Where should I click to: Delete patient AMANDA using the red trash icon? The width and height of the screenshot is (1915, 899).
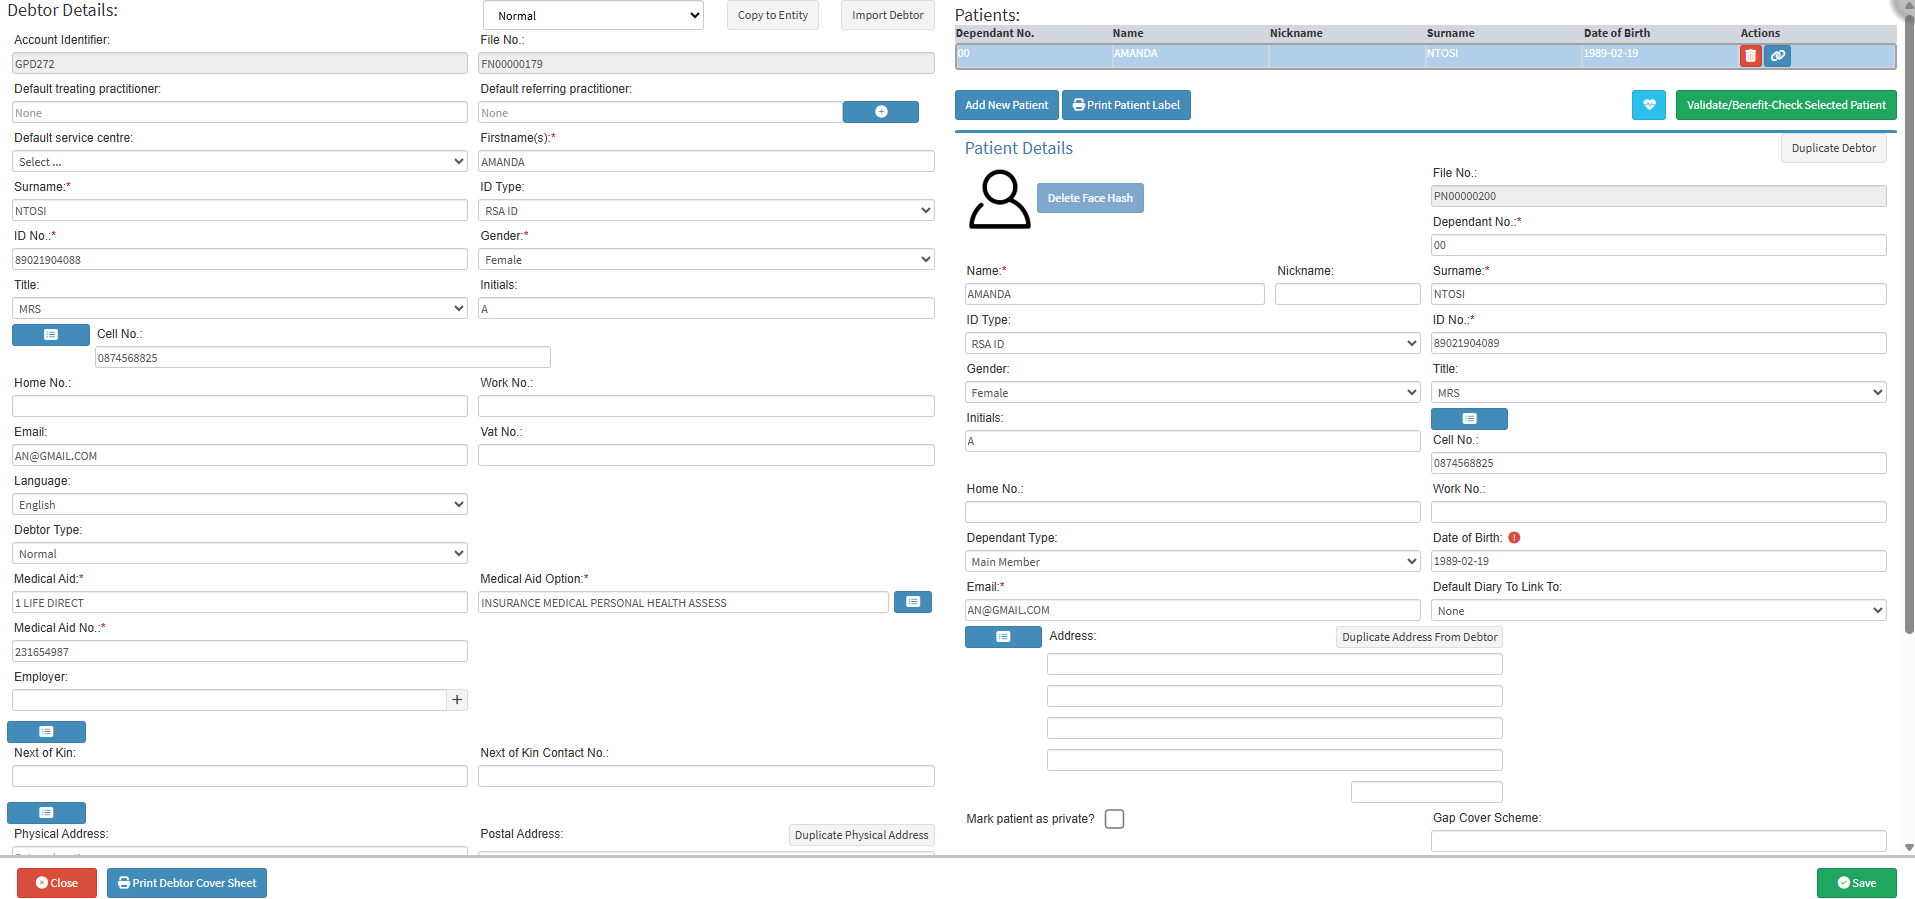1749,56
